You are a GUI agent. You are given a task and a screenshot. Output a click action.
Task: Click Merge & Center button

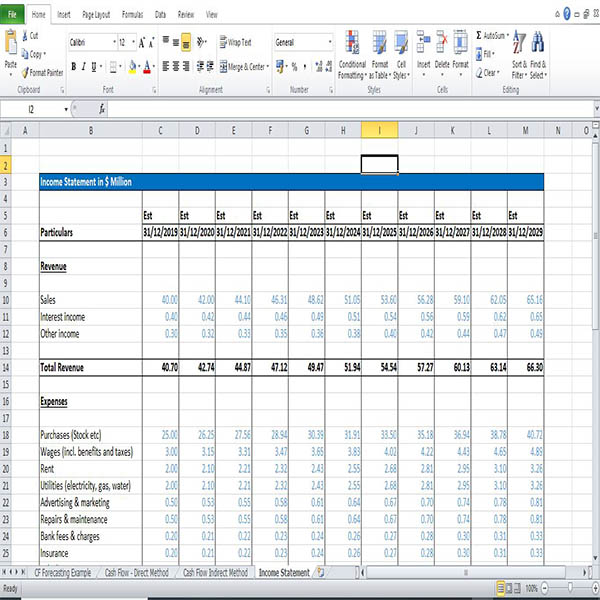pos(242,67)
